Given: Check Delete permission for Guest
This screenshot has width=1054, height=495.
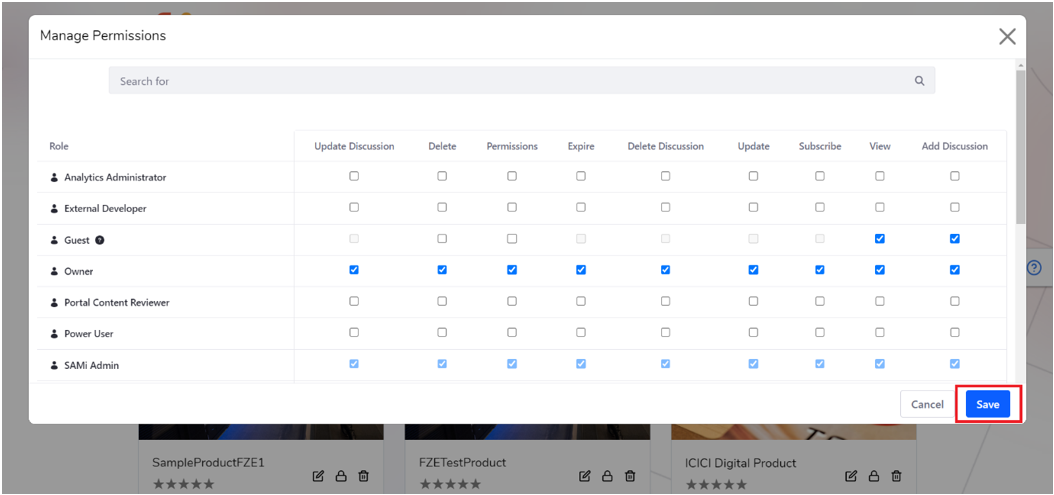Looking at the screenshot, I should pos(442,239).
